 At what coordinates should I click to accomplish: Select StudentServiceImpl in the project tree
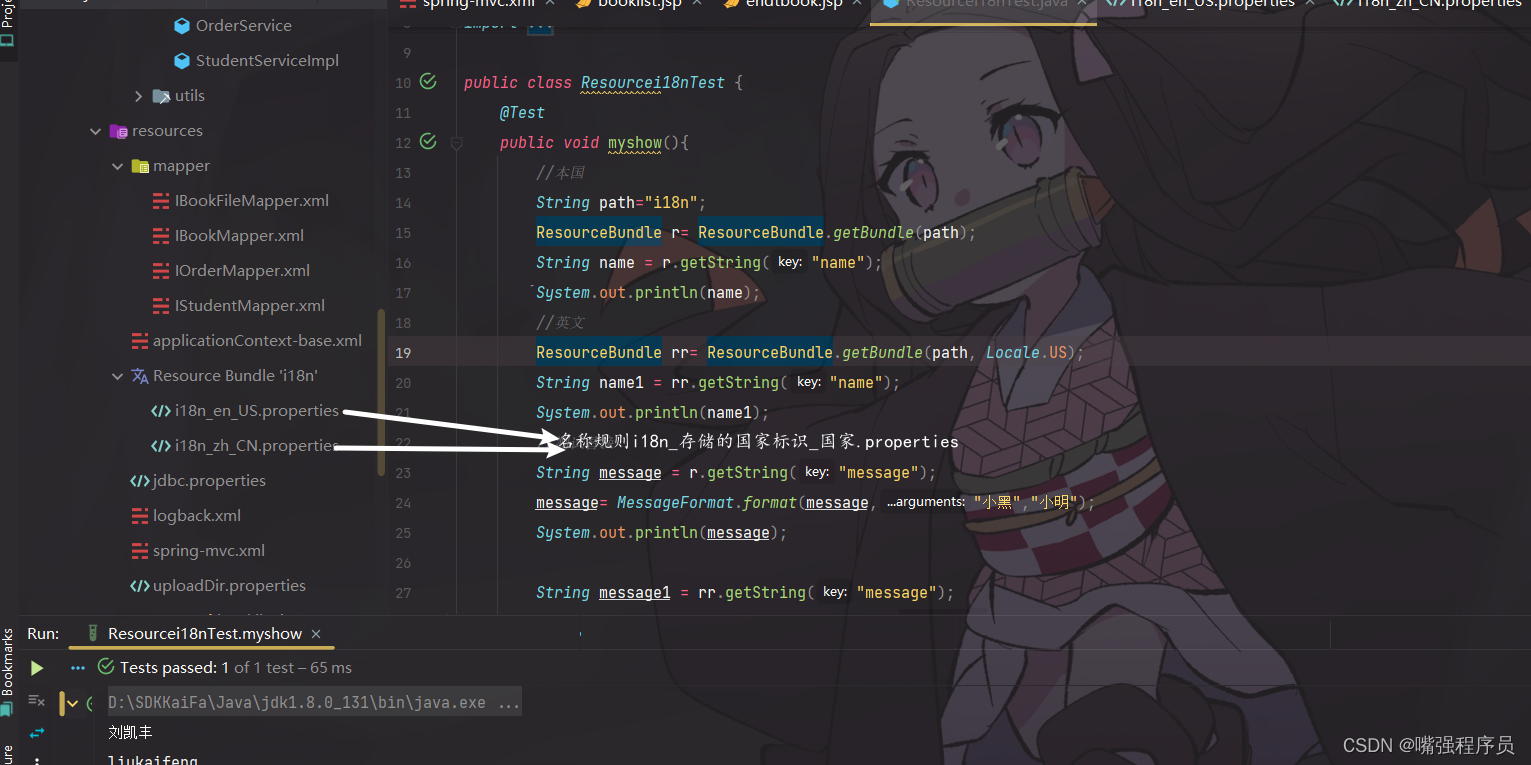[x=267, y=61]
